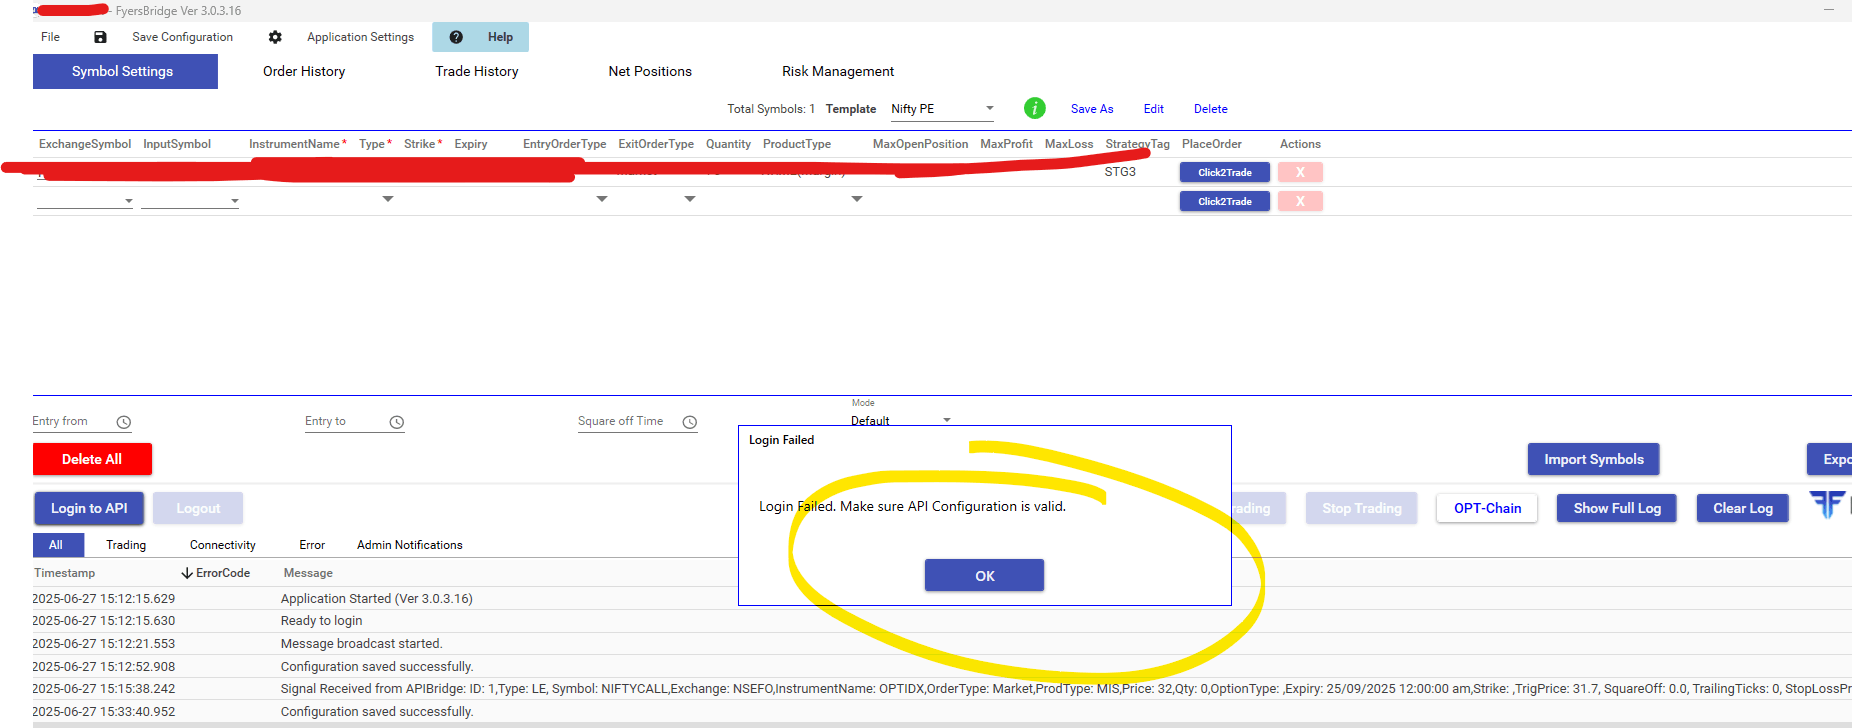Image resolution: width=1852 pixels, height=728 pixels.
Task: Click the green info icon near Template
Action: tap(1035, 108)
